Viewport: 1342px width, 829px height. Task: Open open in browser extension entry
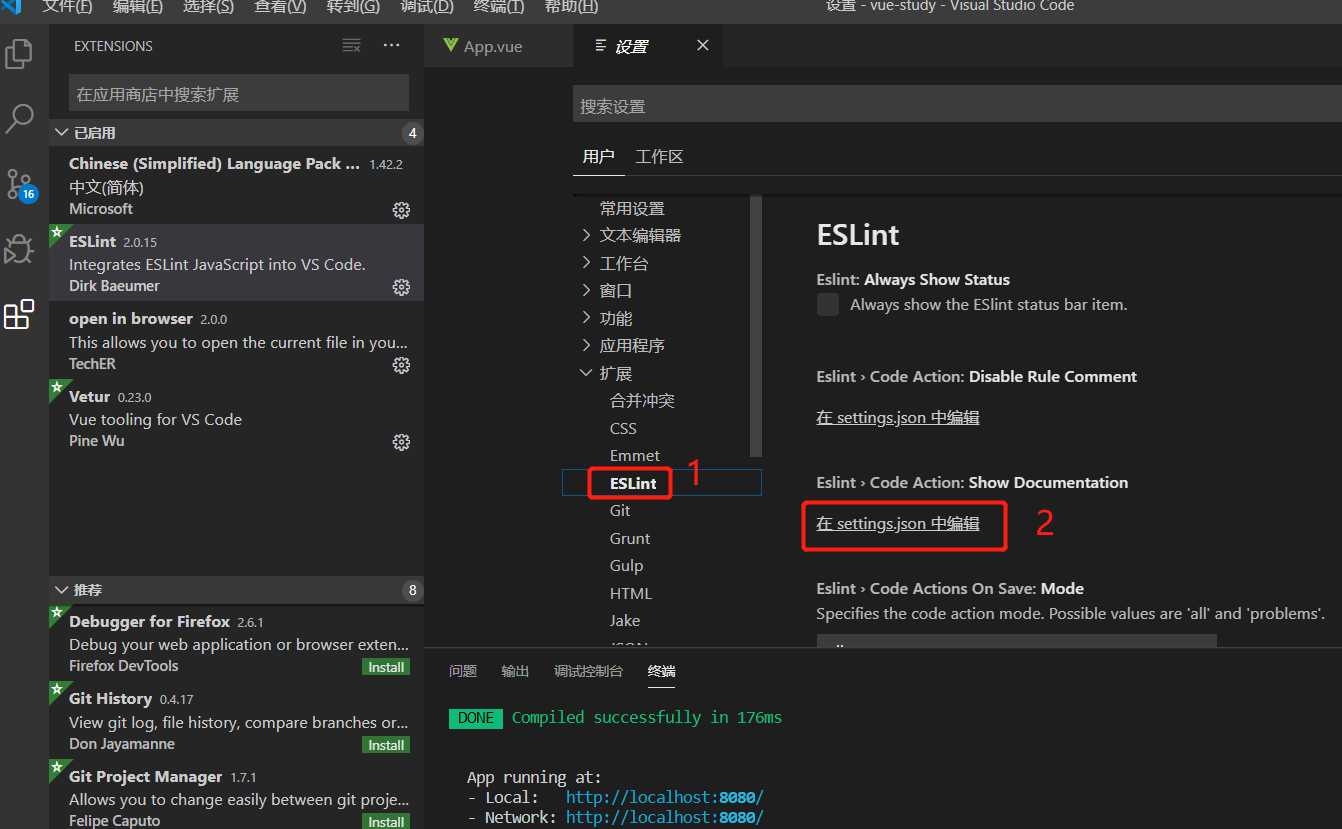click(236, 340)
